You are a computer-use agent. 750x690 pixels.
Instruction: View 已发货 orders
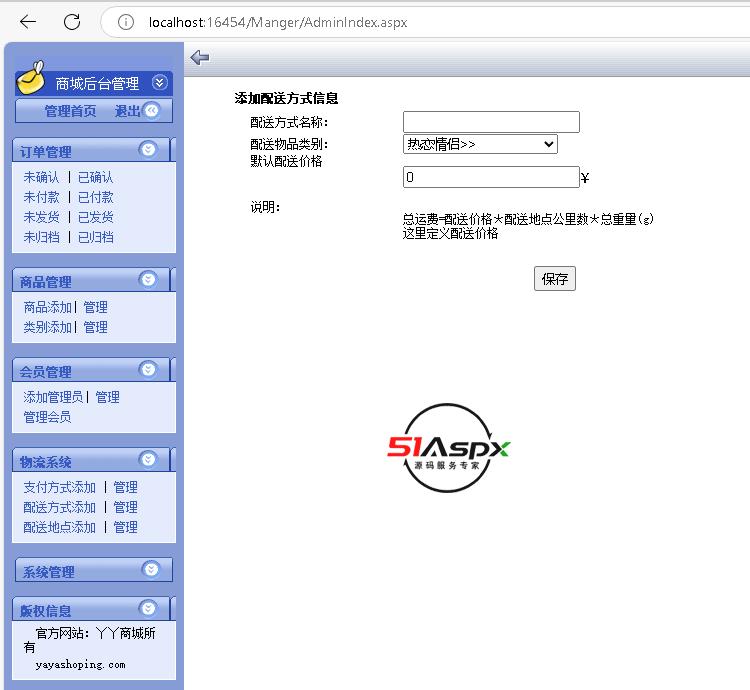point(96,218)
